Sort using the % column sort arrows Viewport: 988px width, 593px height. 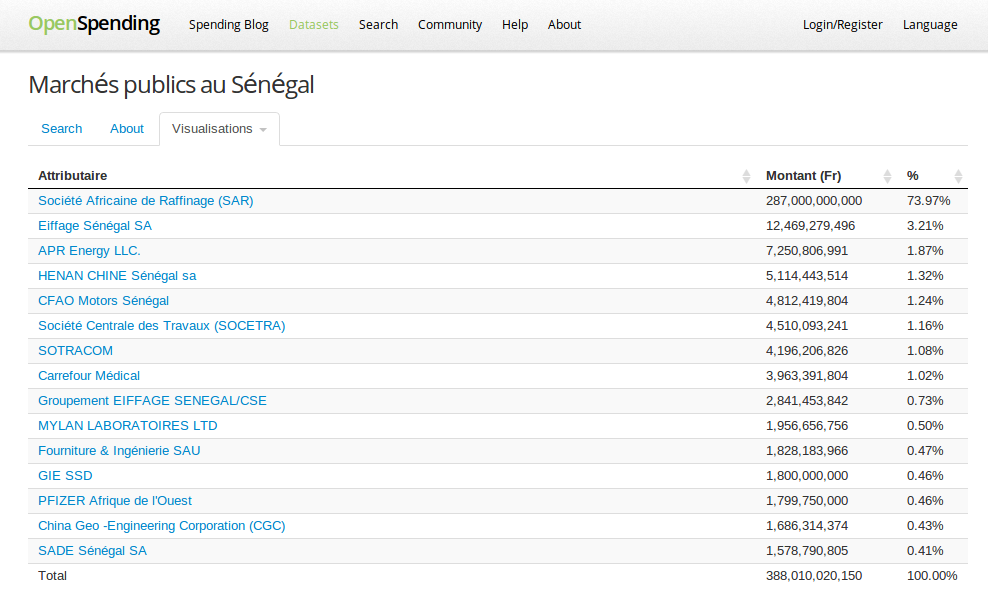click(957, 175)
